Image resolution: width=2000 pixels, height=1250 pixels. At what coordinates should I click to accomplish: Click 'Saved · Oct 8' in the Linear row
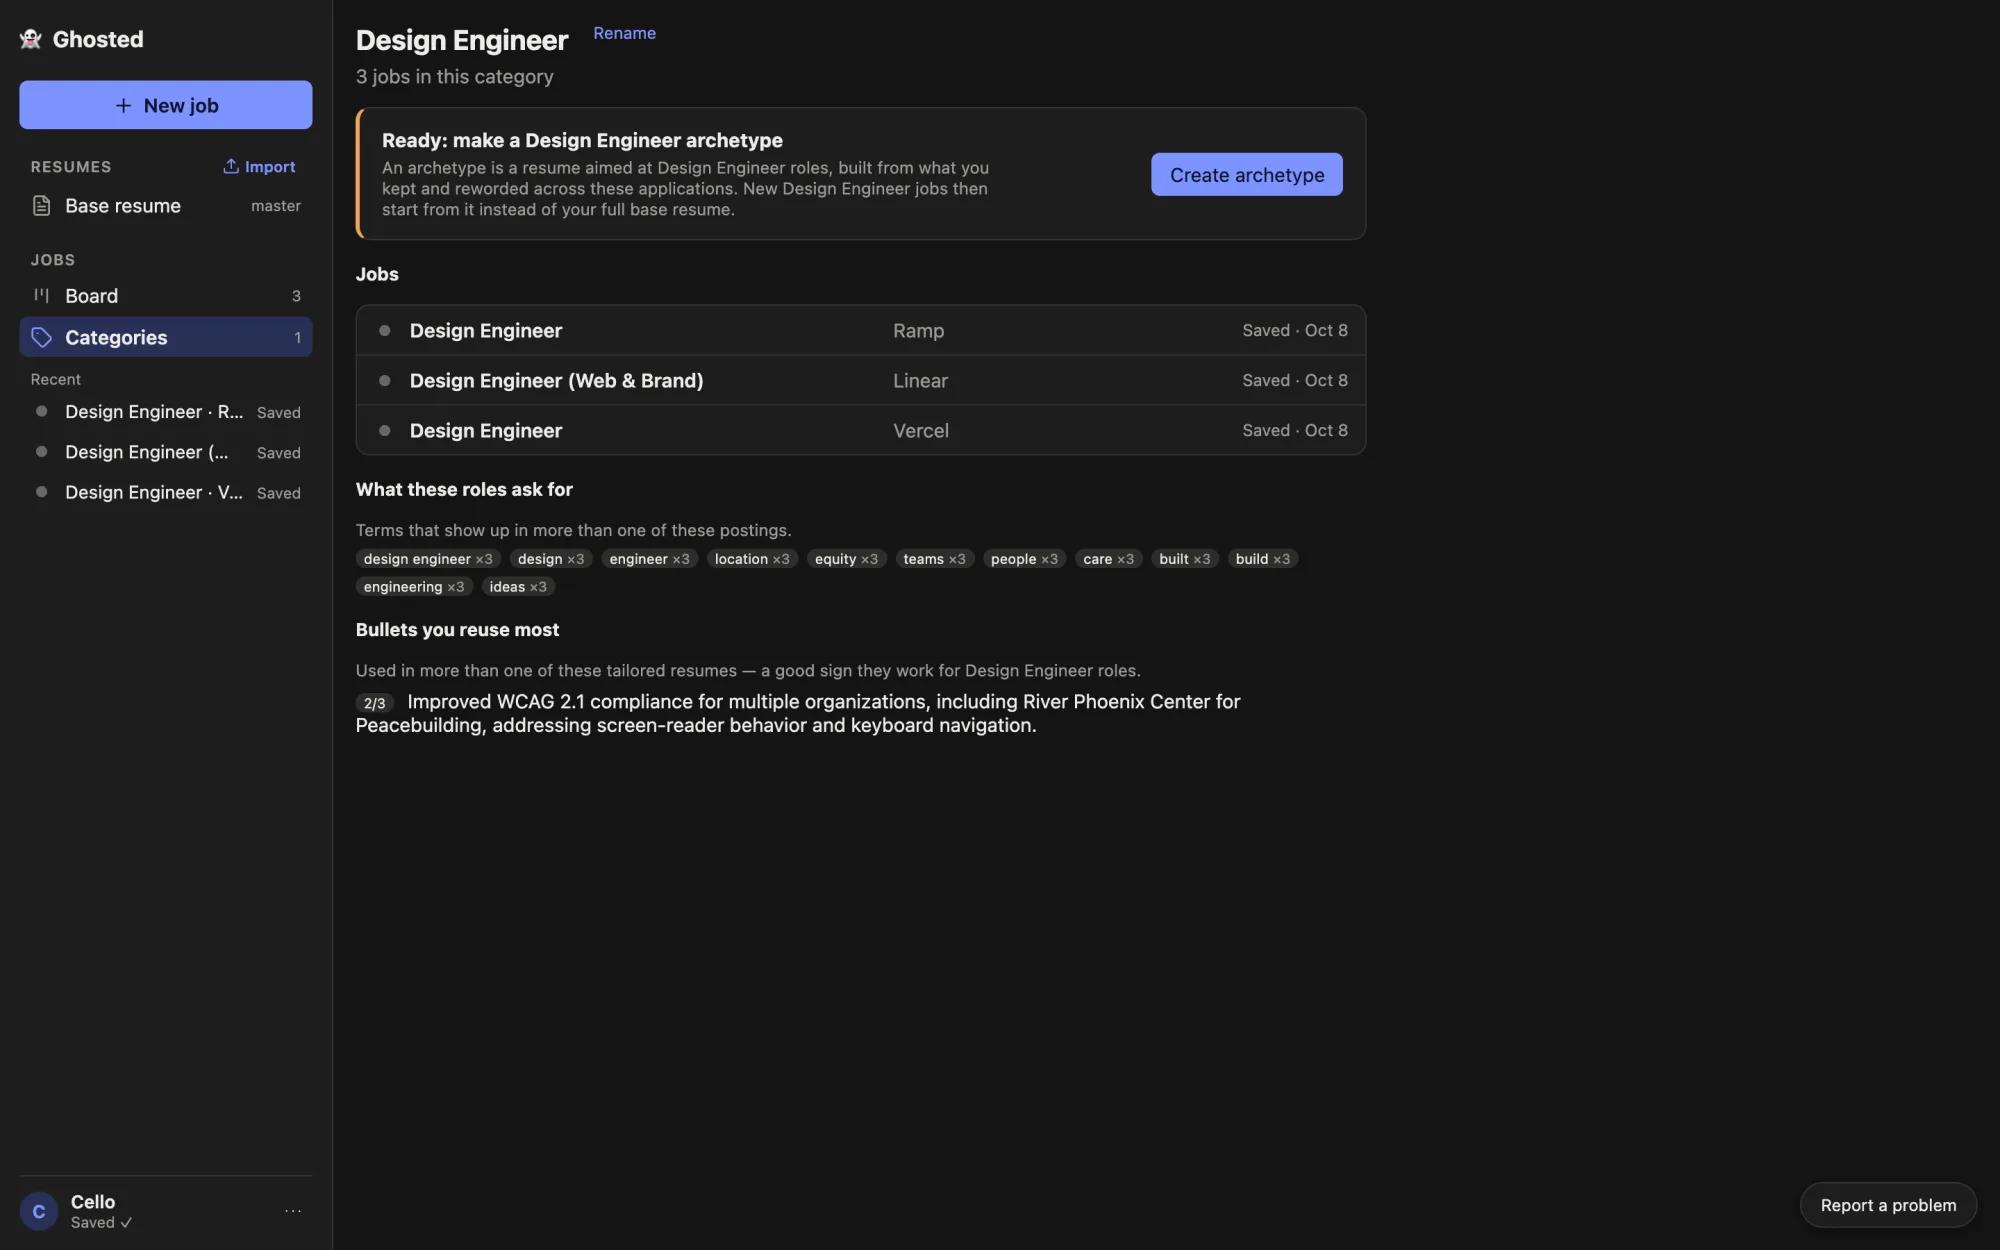click(x=1295, y=380)
